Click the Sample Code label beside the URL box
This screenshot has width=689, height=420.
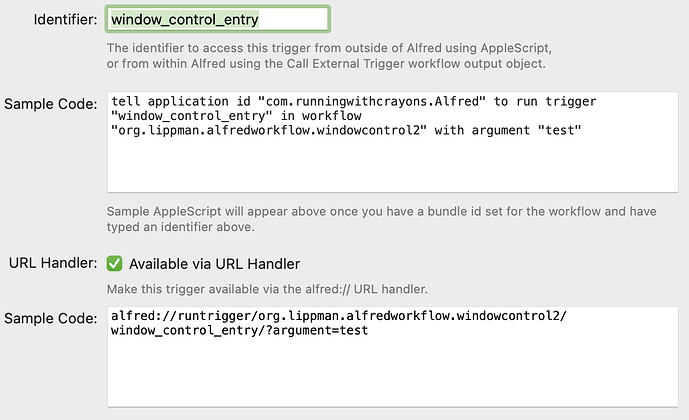point(51,318)
